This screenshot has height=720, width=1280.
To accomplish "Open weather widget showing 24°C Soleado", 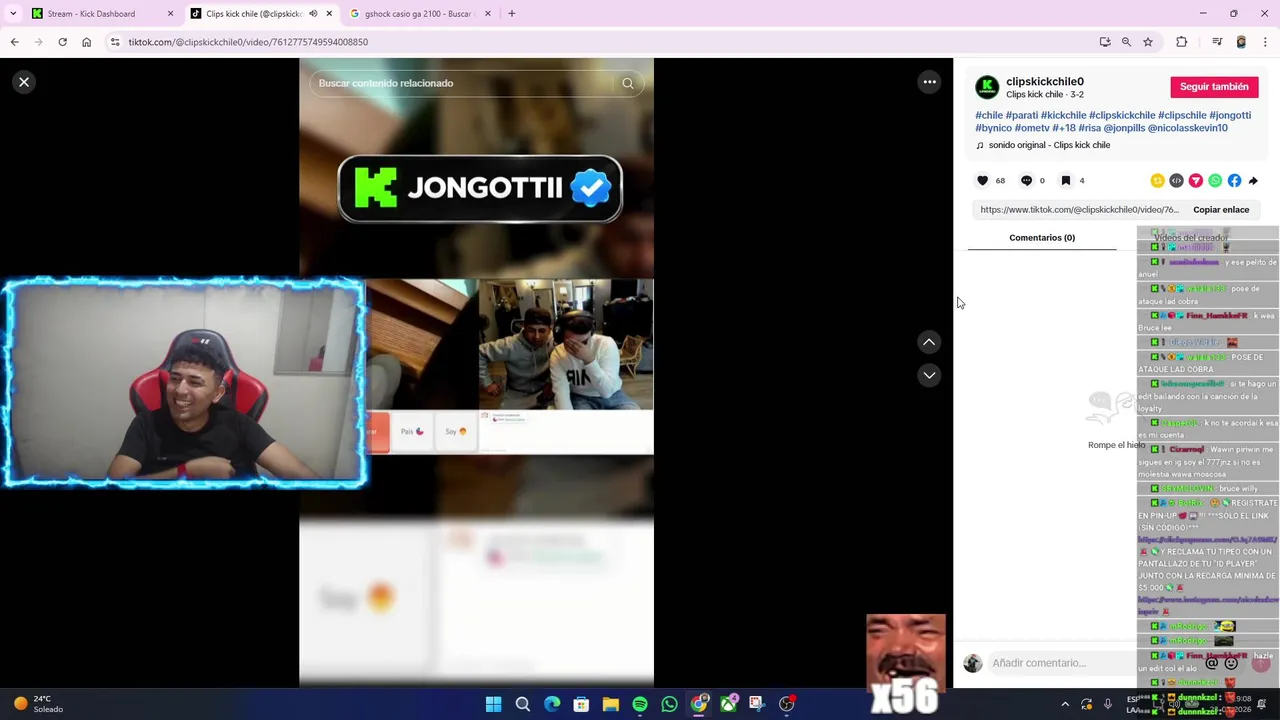I will (38, 704).
